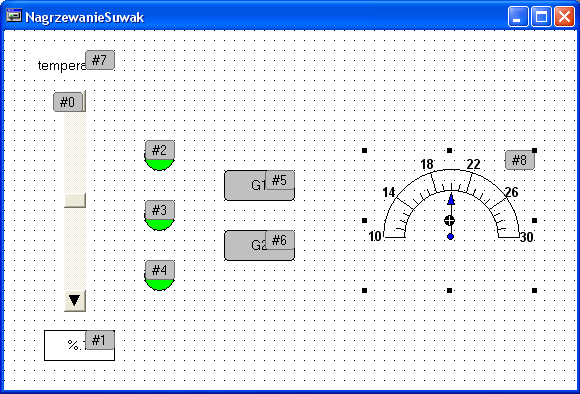580x394 pixels.
Task: Click the down arrow of the vertical slider
Action: pyautogui.click(x=75, y=301)
